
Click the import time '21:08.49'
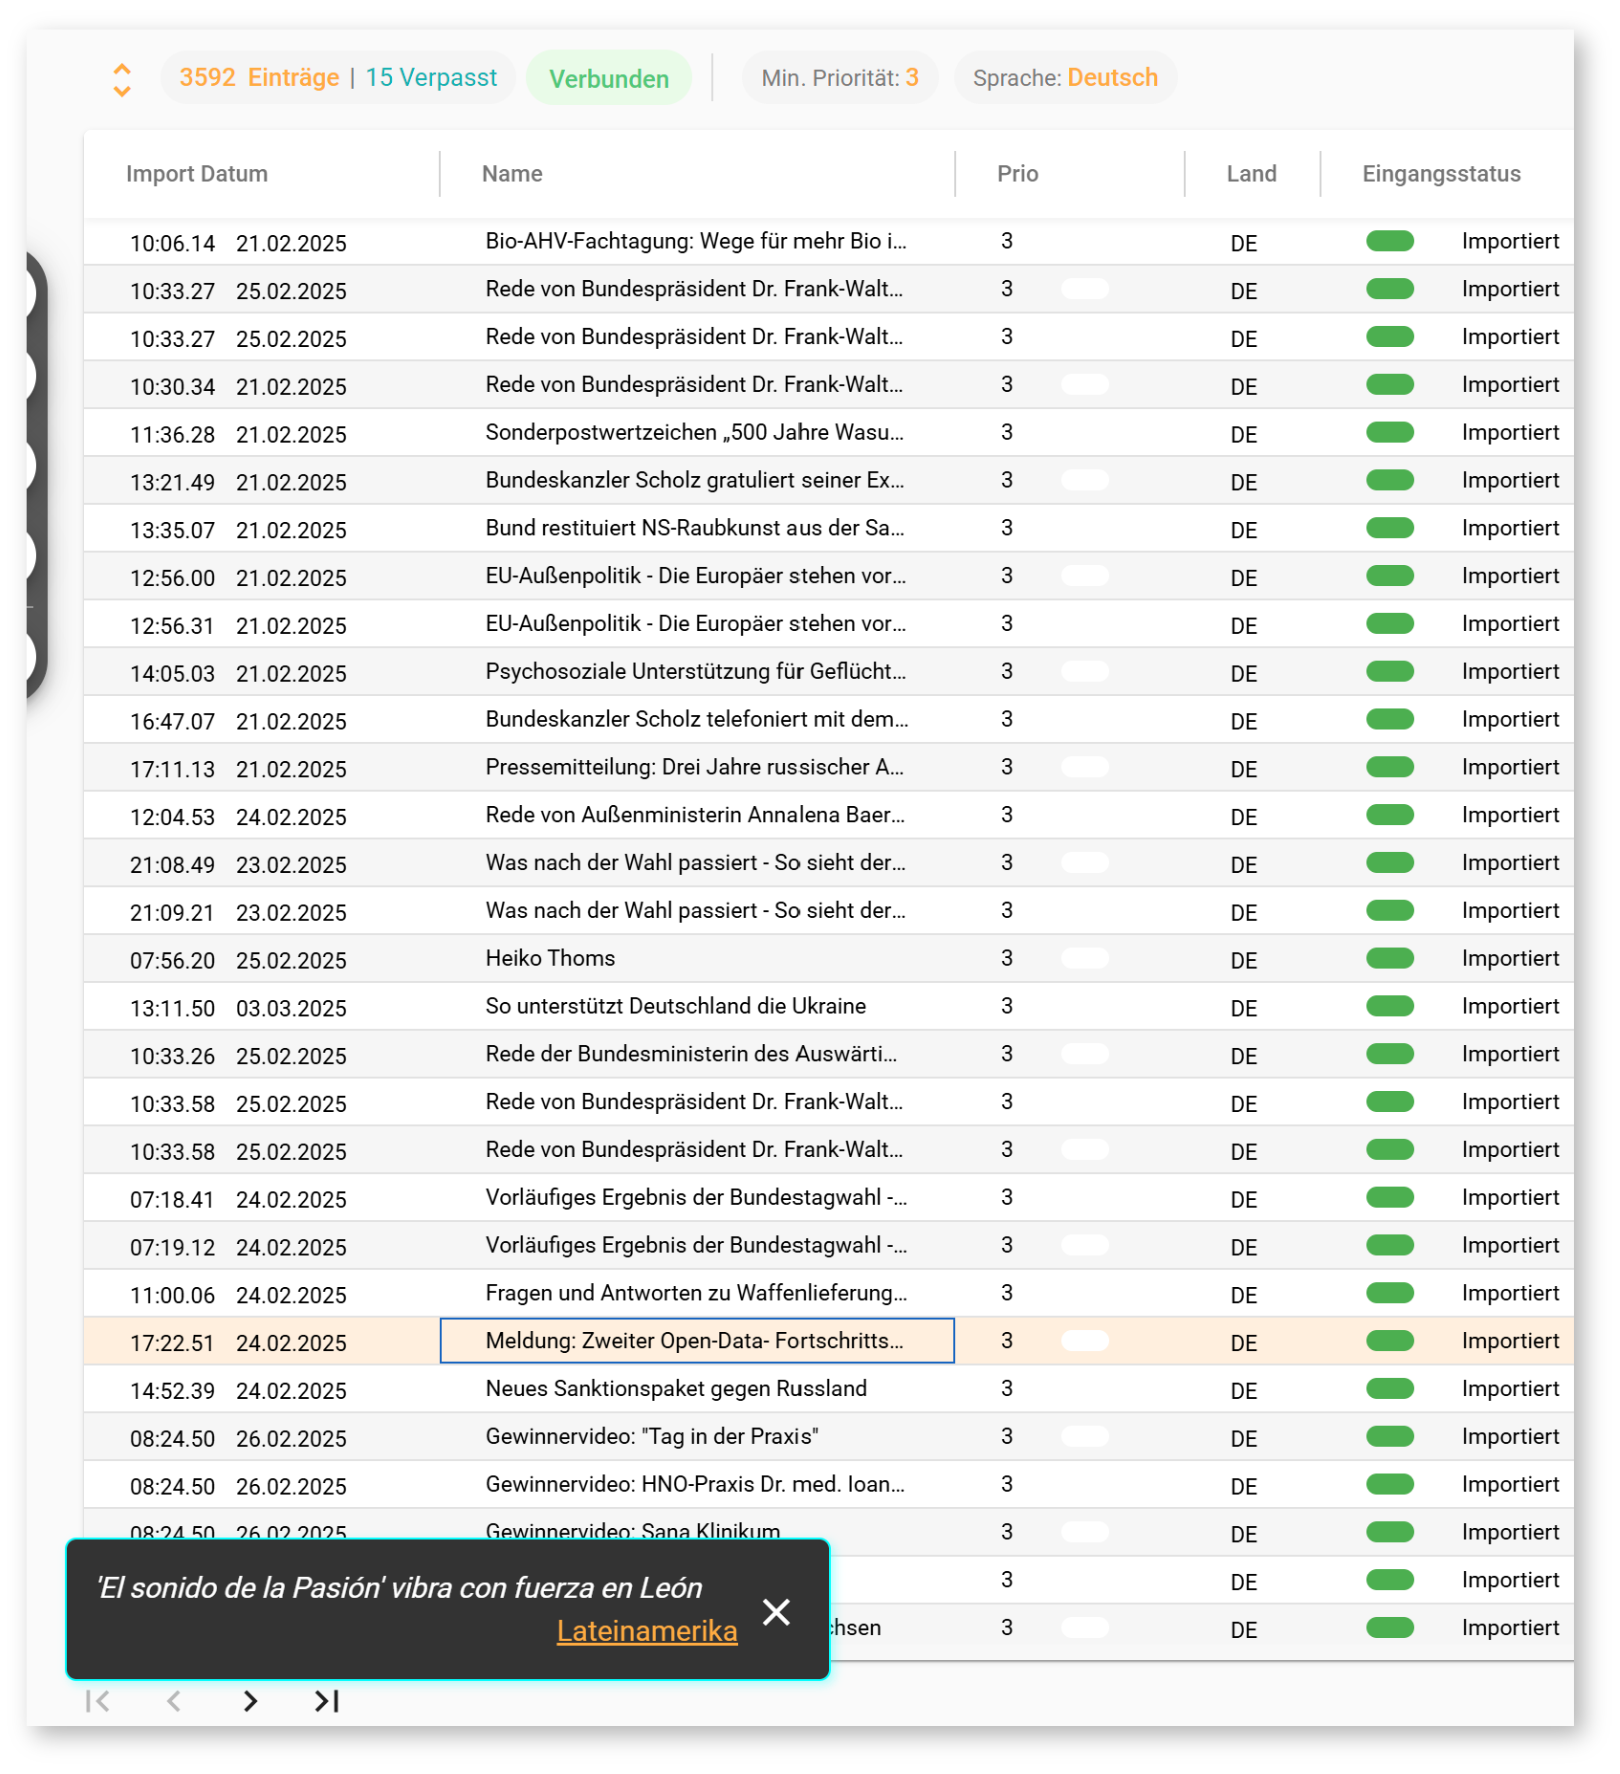coord(172,865)
